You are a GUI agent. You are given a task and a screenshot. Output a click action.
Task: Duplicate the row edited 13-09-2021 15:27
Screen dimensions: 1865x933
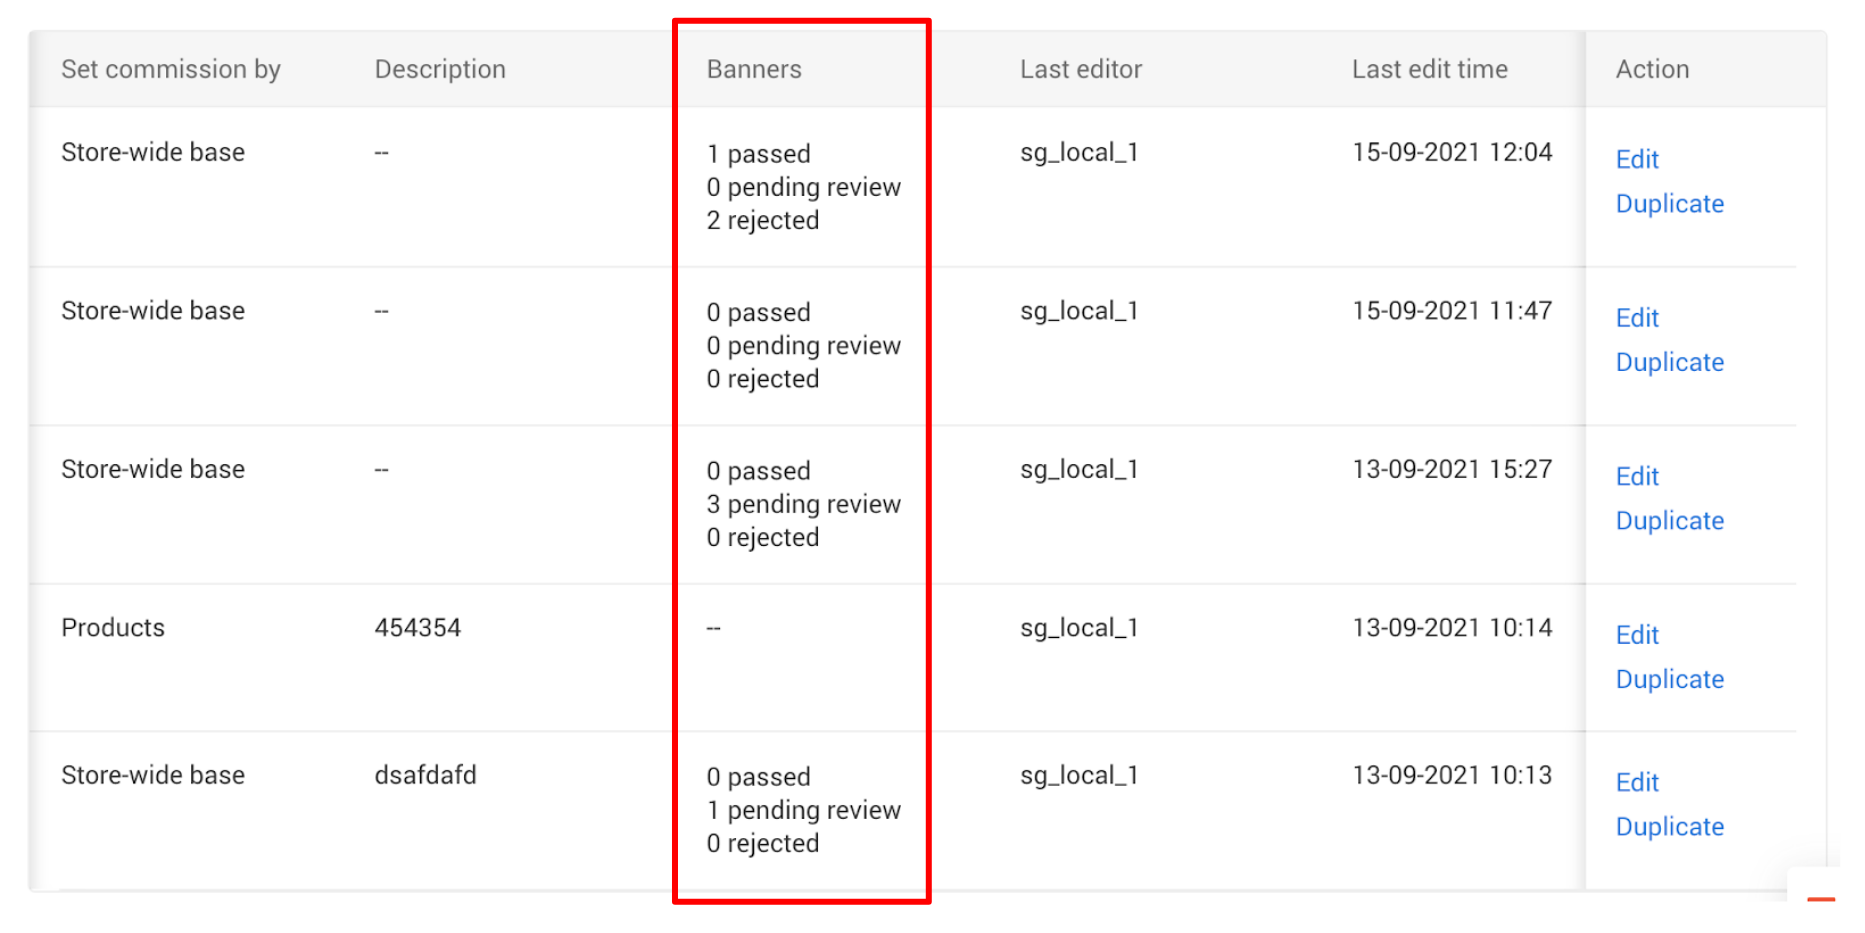[1669, 521]
